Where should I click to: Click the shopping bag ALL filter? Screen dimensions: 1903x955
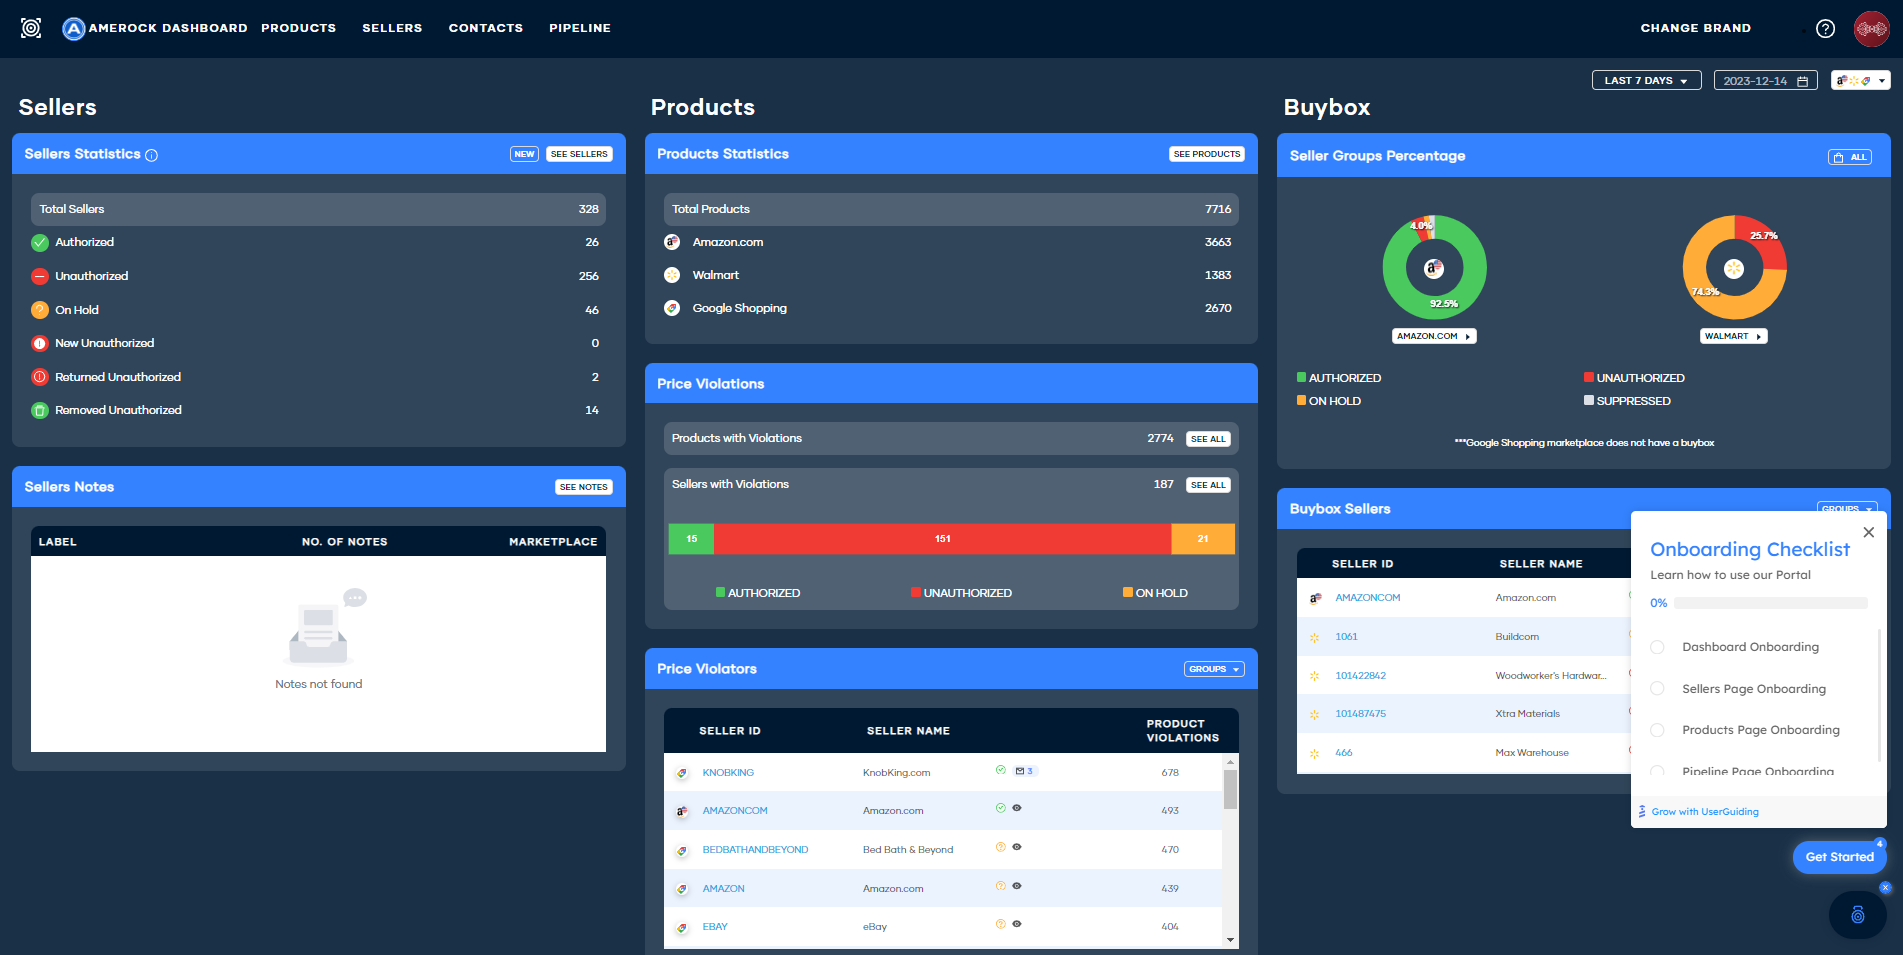[1849, 157]
